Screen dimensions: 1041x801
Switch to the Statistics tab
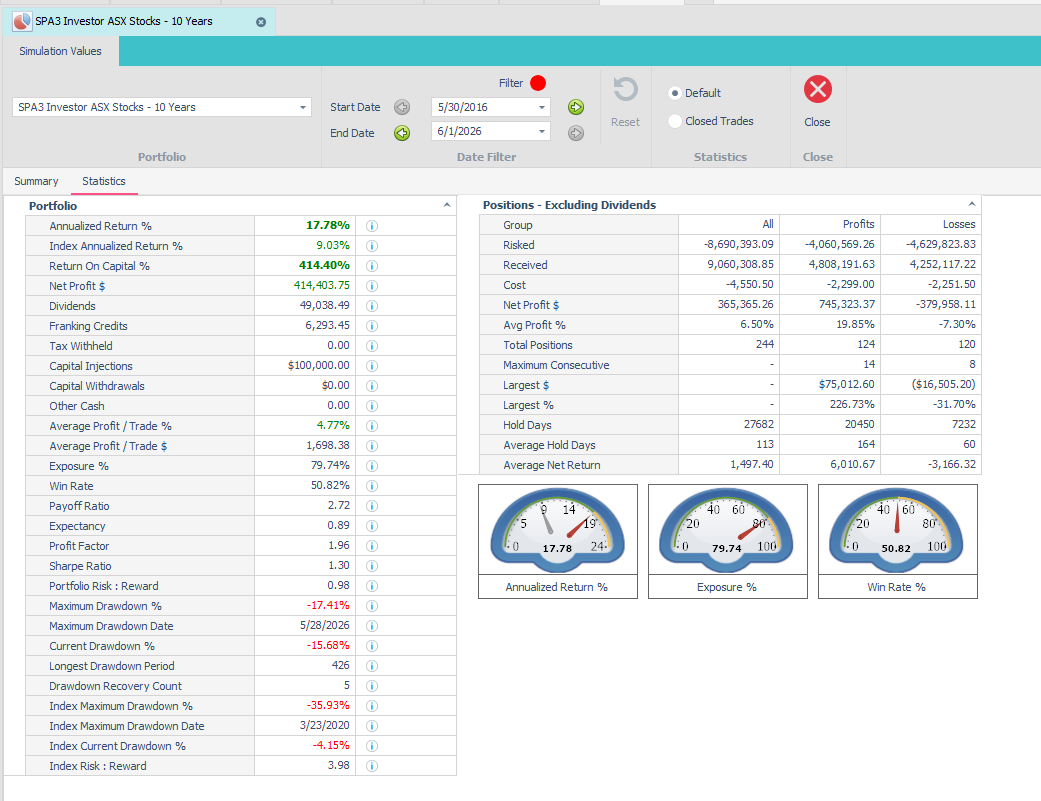104,181
